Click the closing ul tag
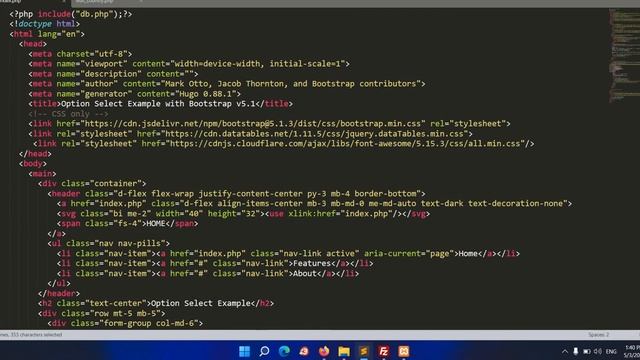Image resolution: width=640 pixels, height=360 pixels. click(x=59, y=283)
